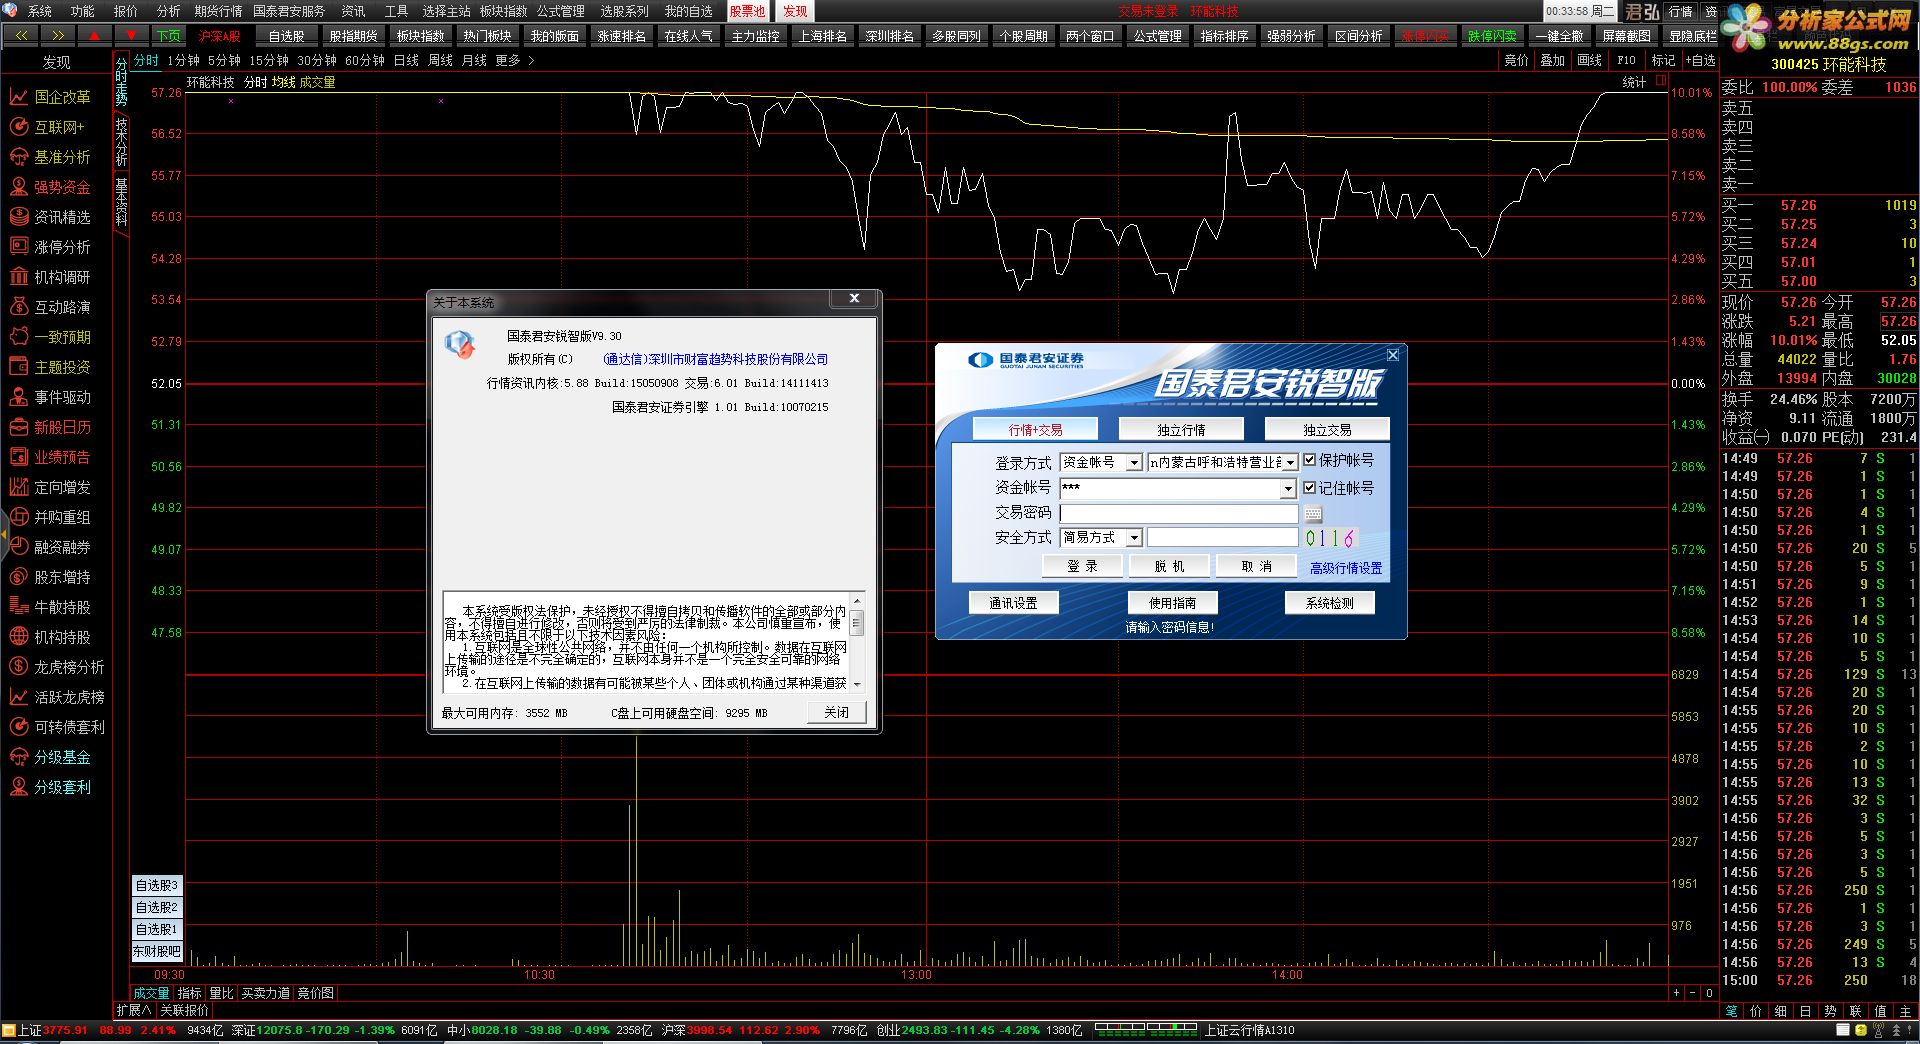Click the red down triangle toolbar button
This screenshot has height=1044, width=1920.
point(132,36)
